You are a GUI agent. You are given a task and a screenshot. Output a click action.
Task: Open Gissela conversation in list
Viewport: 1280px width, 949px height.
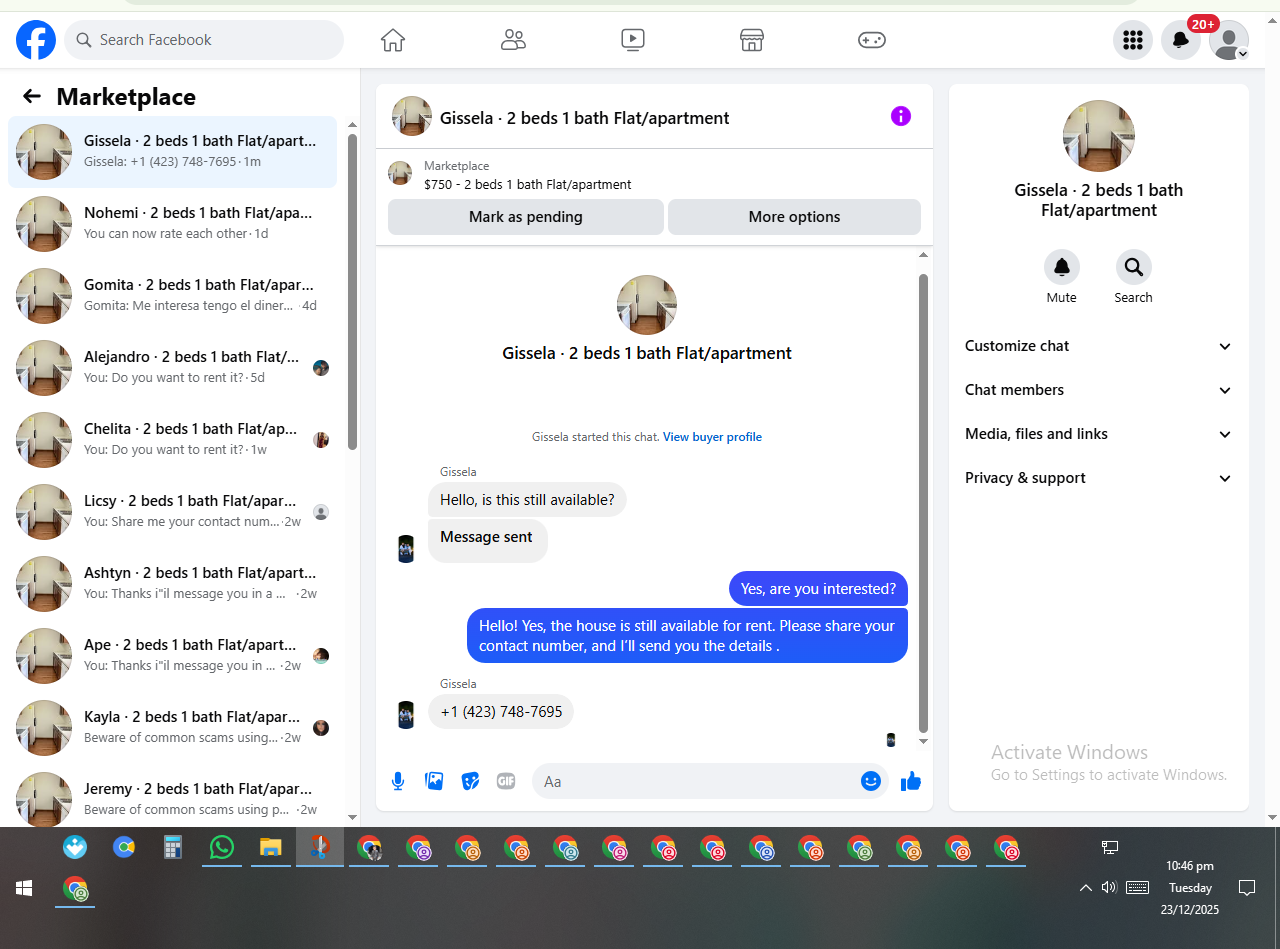click(172, 152)
